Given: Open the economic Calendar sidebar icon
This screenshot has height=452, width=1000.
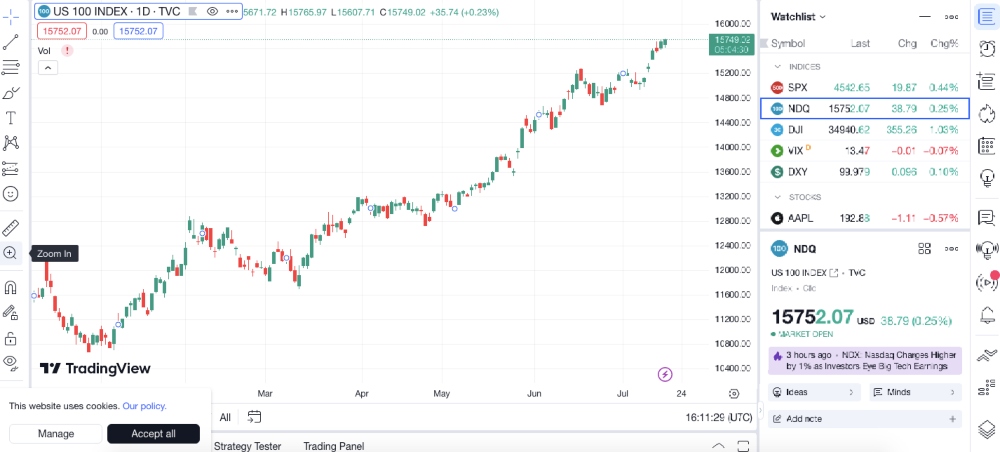Looking at the screenshot, I should [986, 146].
